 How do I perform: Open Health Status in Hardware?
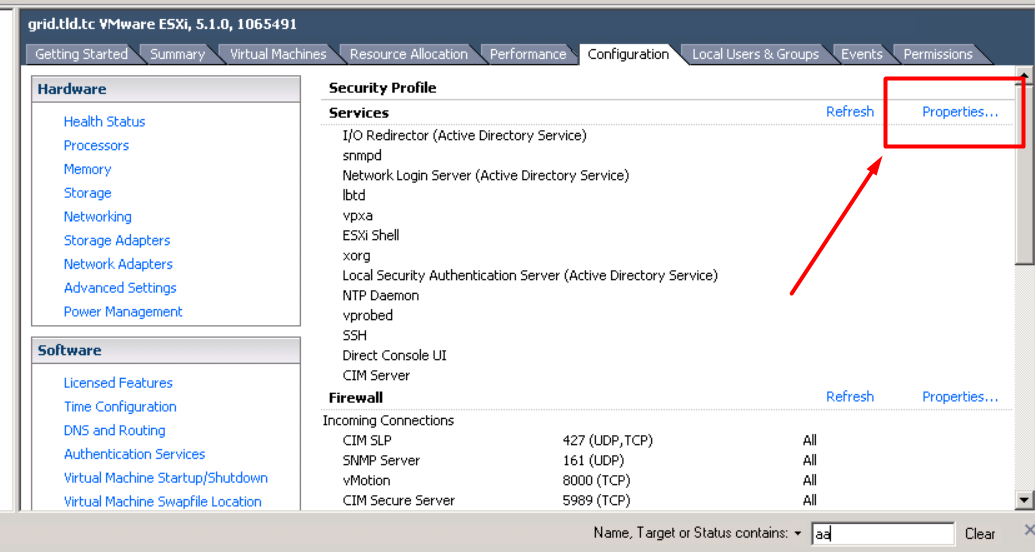click(x=104, y=121)
